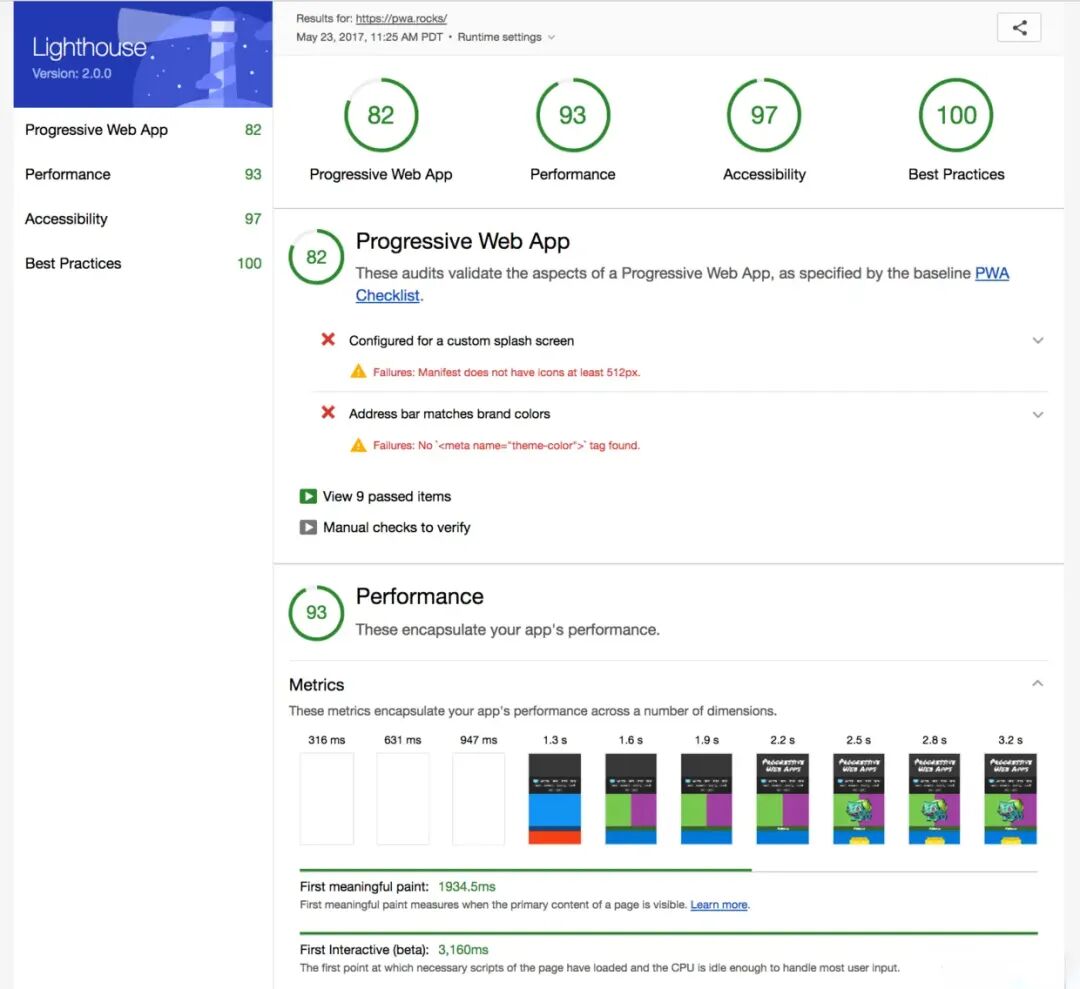1080x989 pixels.
Task: Click the 631 ms filmstrip frame
Action: click(402, 798)
